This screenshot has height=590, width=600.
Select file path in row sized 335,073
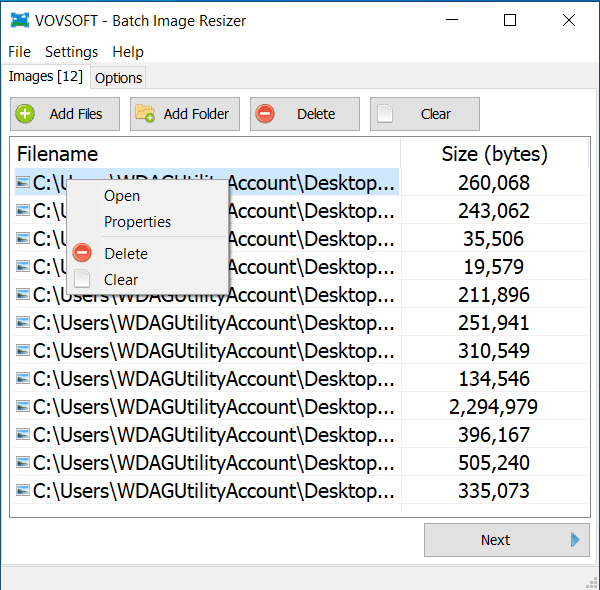click(x=214, y=491)
